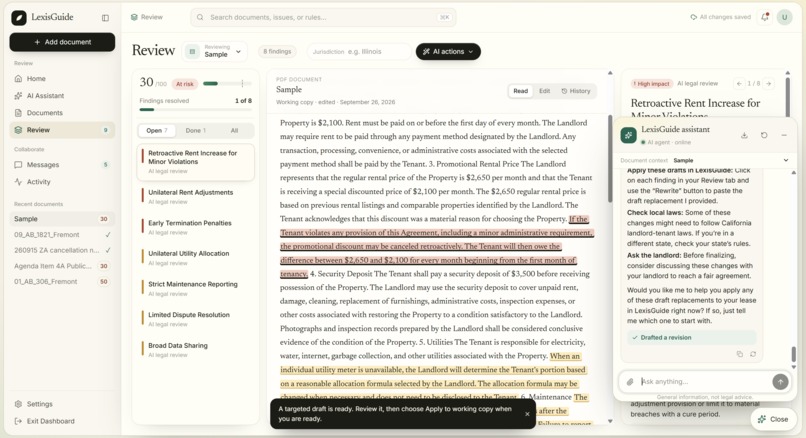Viewport: 806px width, 438px height.
Task: Open the Strict Maintenance Reporting finding
Action: [x=195, y=288]
